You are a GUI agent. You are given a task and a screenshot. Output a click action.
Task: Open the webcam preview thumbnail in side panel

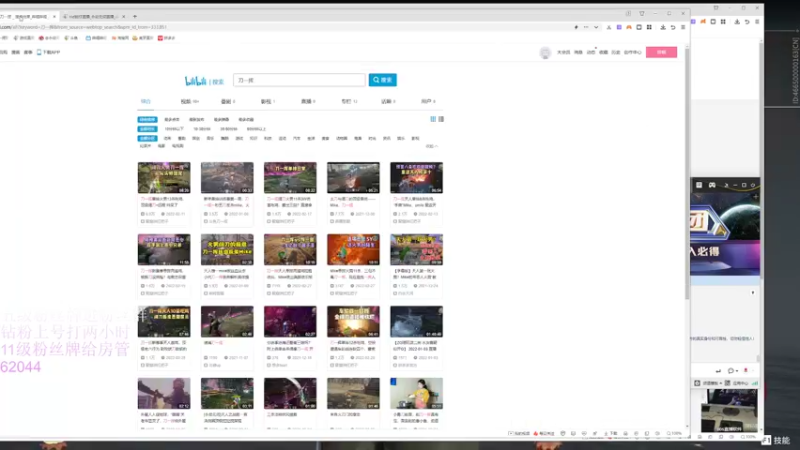pyautogui.click(x=729, y=410)
